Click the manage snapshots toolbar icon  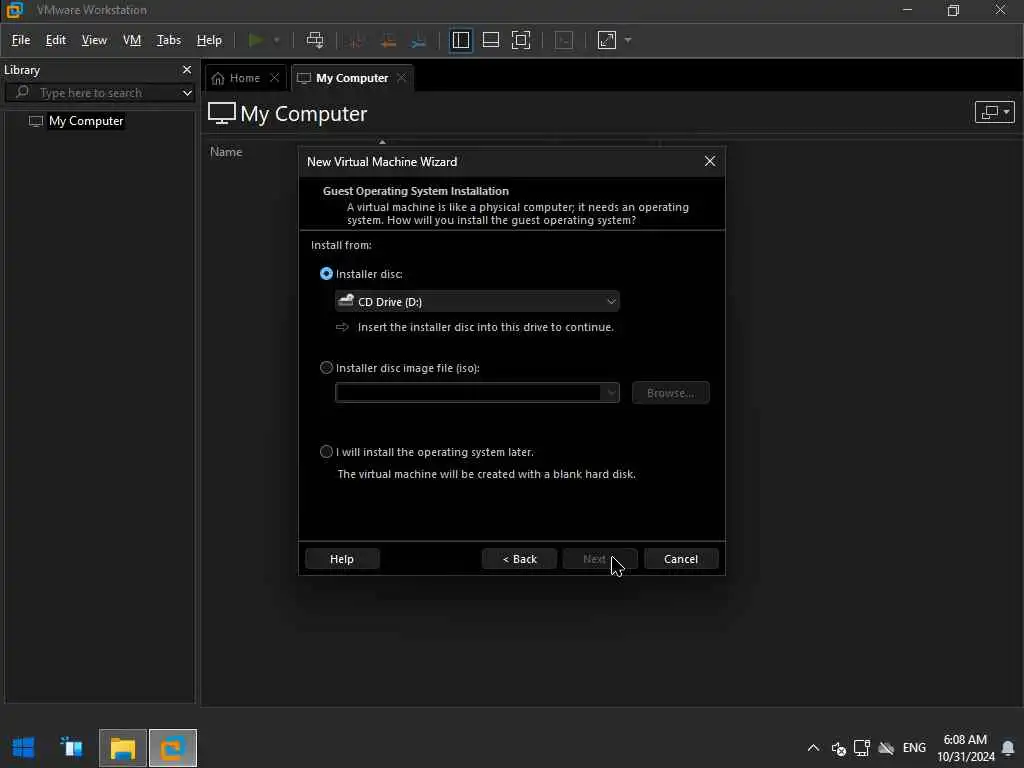pyautogui.click(x=419, y=40)
